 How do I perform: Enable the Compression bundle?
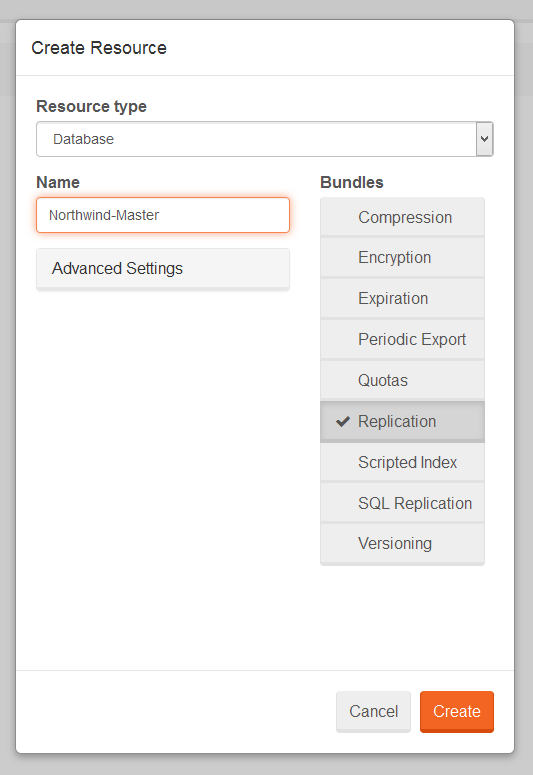click(x=402, y=217)
